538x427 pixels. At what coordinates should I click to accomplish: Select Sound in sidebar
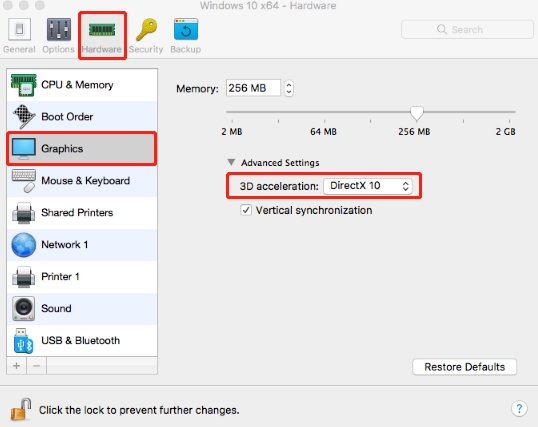pos(82,309)
